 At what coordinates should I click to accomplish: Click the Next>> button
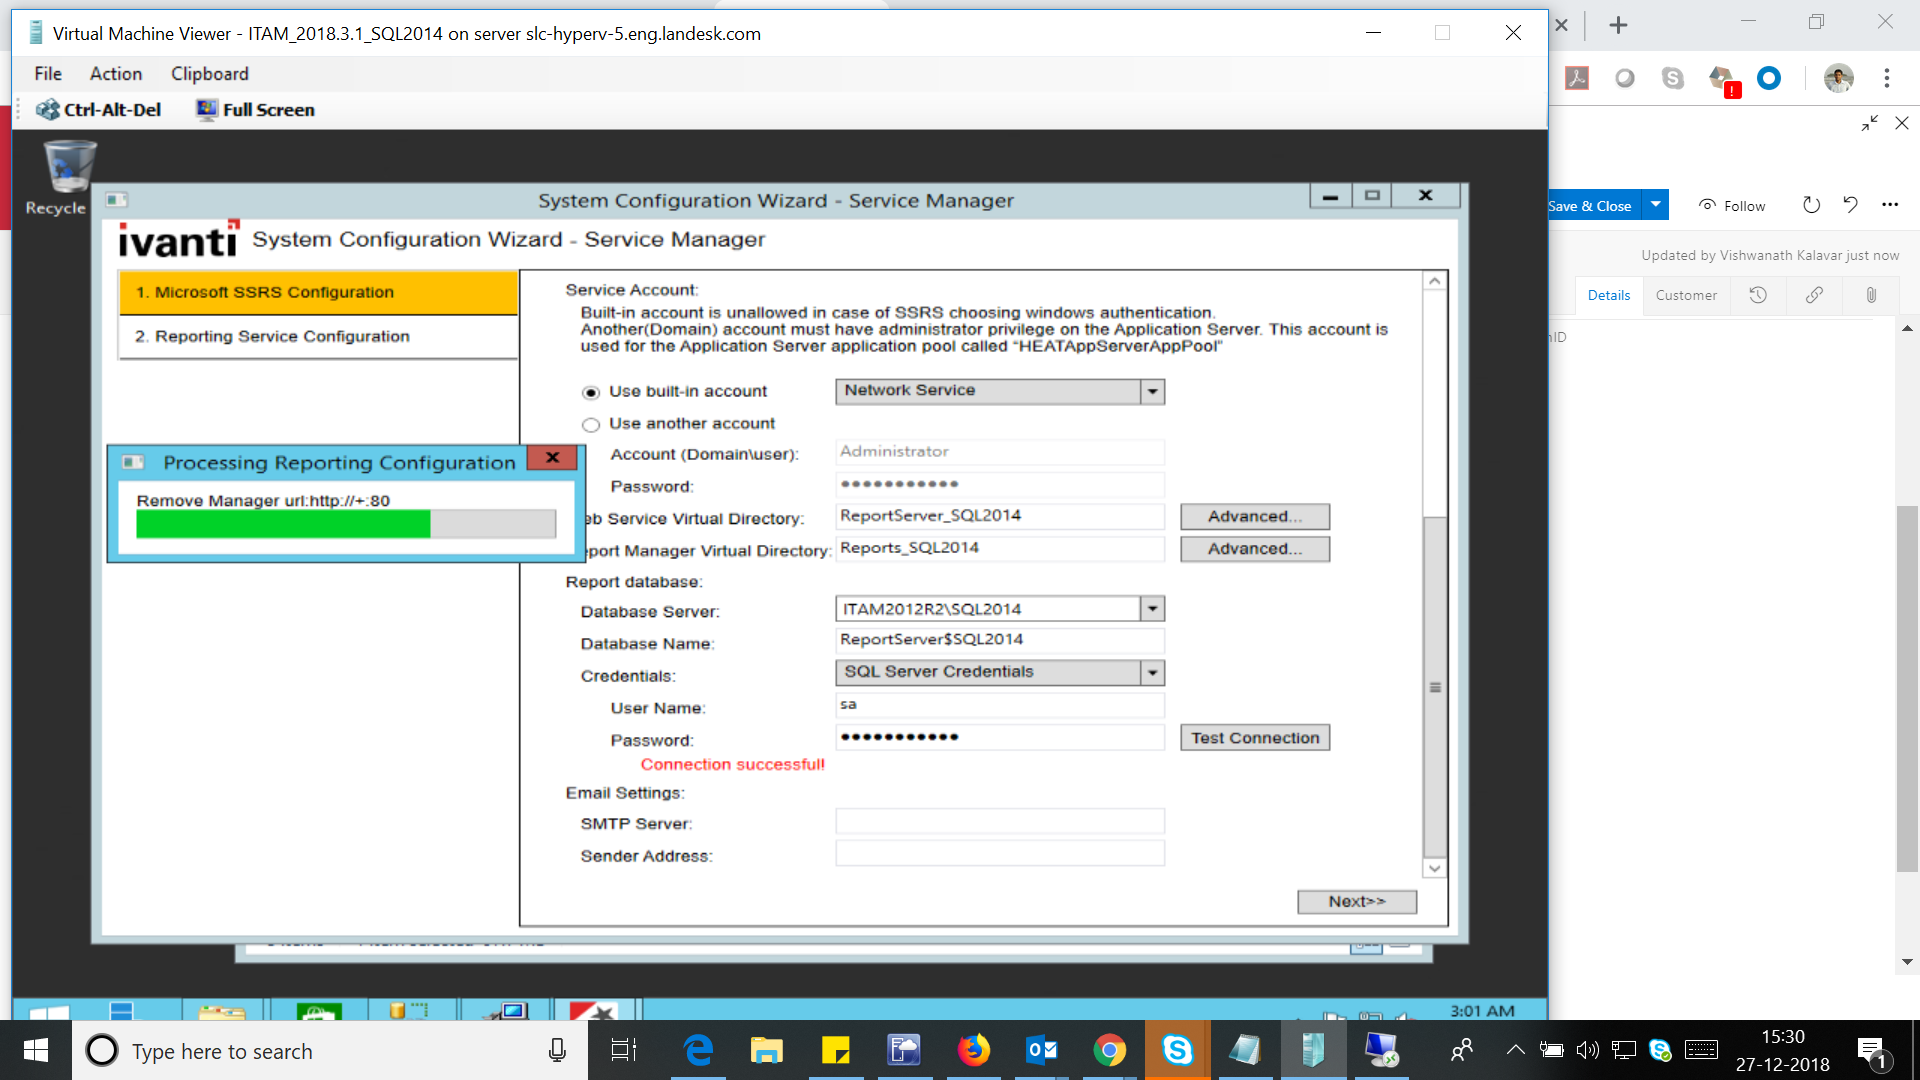tap(1356, 902)
